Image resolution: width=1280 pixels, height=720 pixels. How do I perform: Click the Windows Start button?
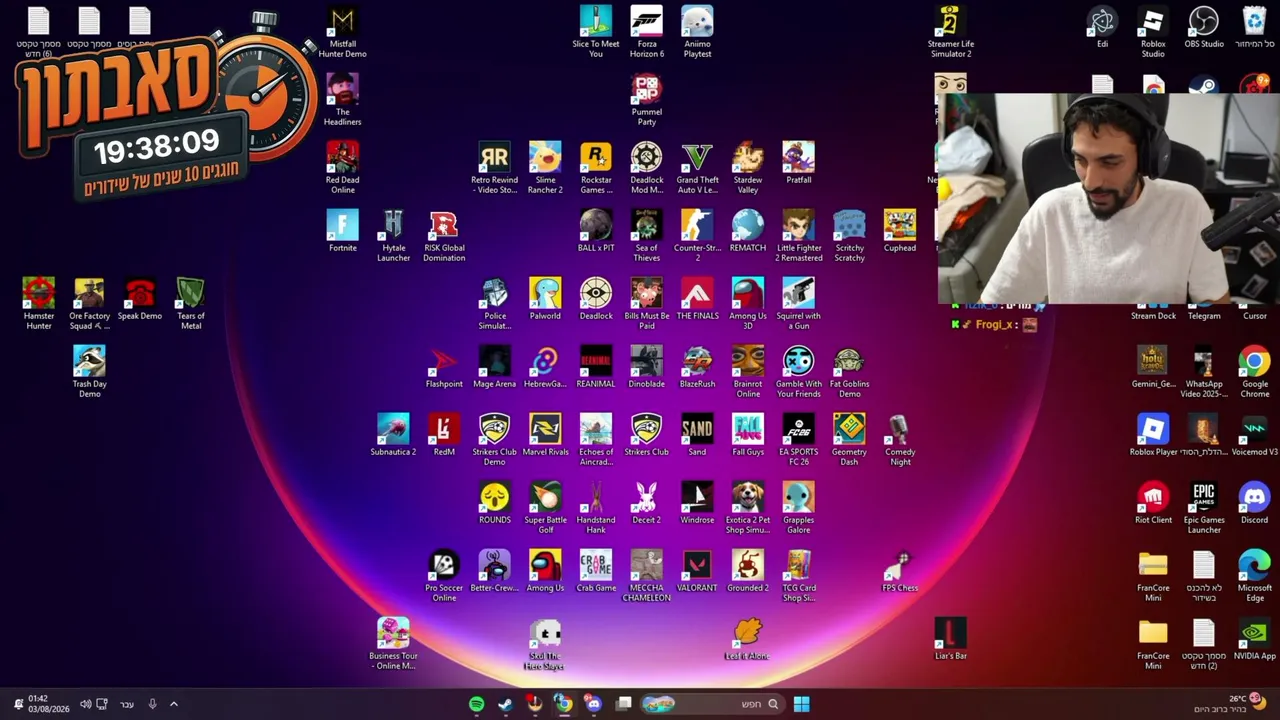[x=801, y=704]
